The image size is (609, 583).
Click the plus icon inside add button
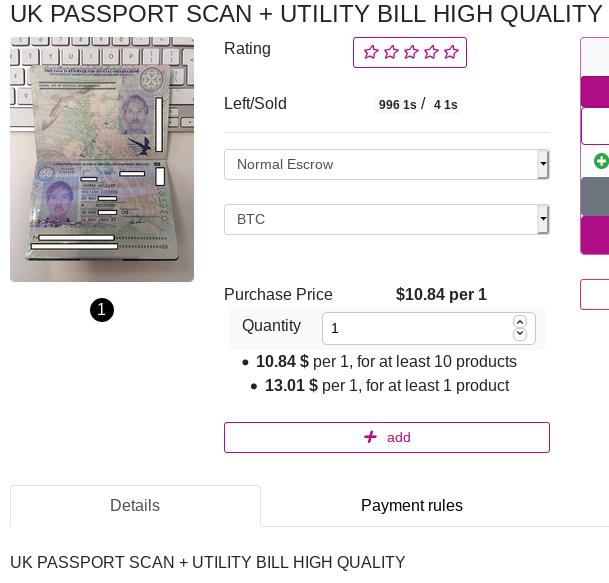370,437
